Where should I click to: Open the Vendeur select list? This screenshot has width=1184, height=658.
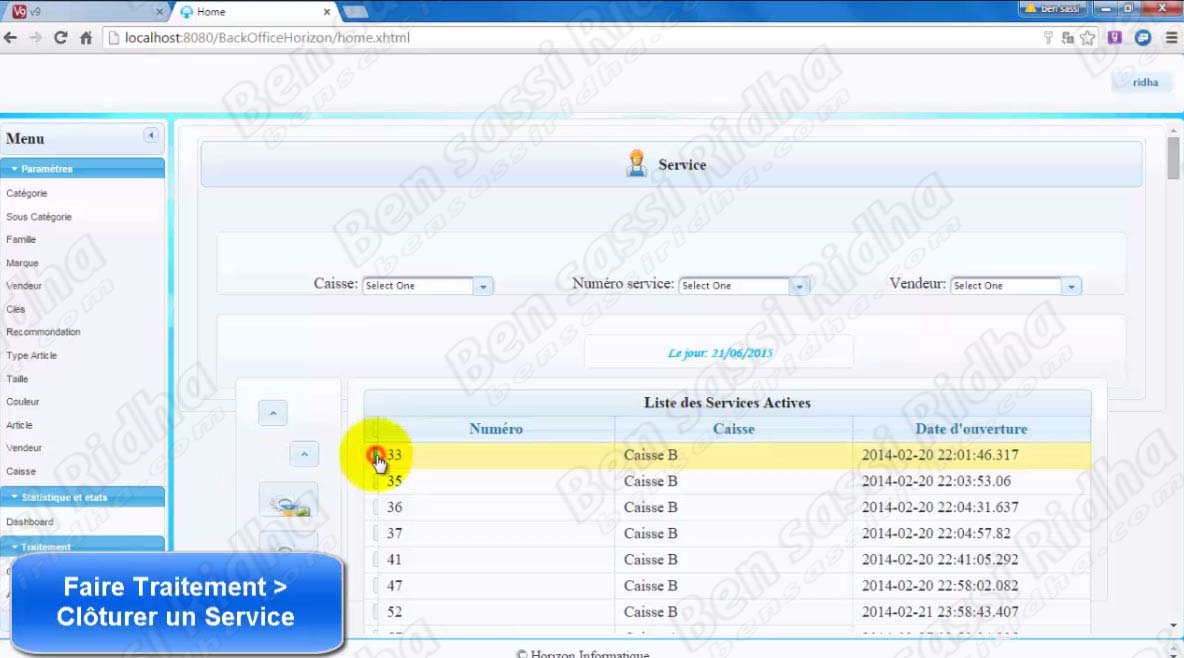pos(1071,286)
